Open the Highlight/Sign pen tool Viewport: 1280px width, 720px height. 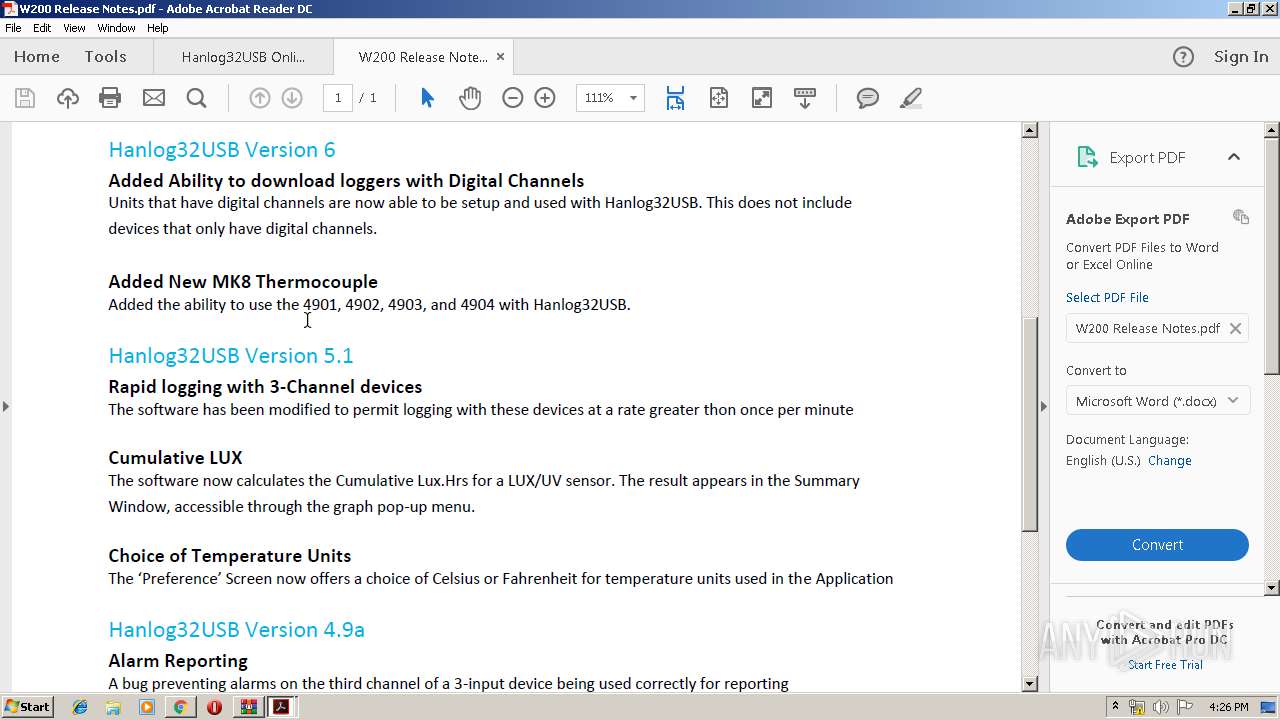[x=911, y=98]
